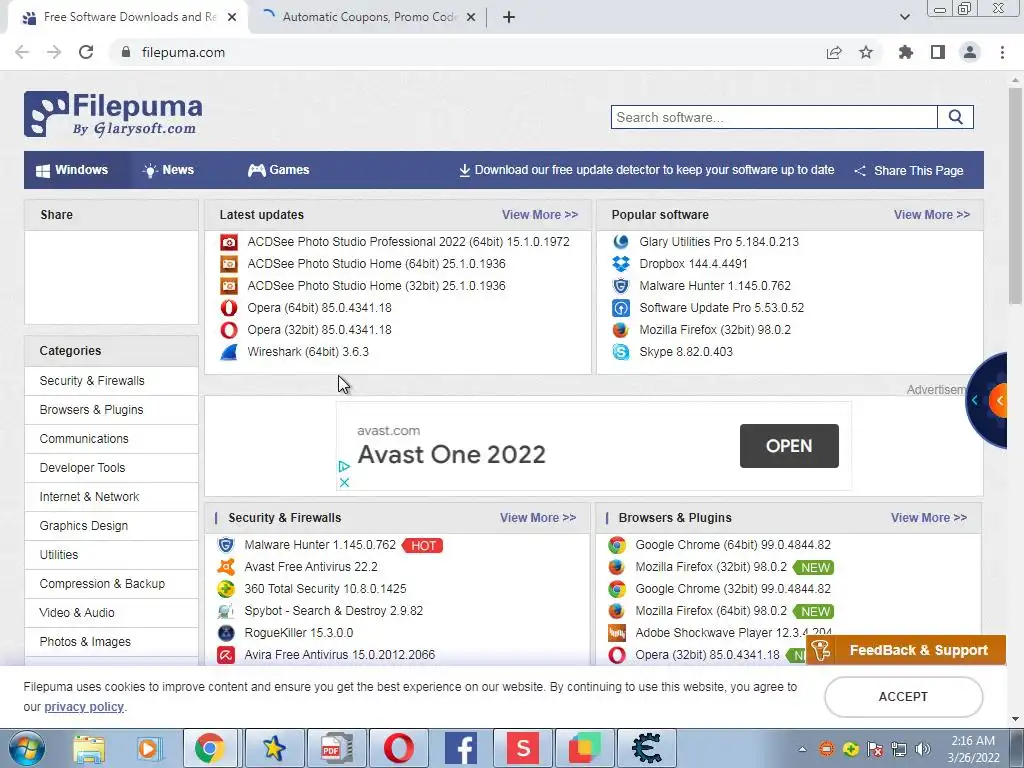Open Windows Start button
Viewport: 1024px width, 768px height.
click(x=26, y=748)
